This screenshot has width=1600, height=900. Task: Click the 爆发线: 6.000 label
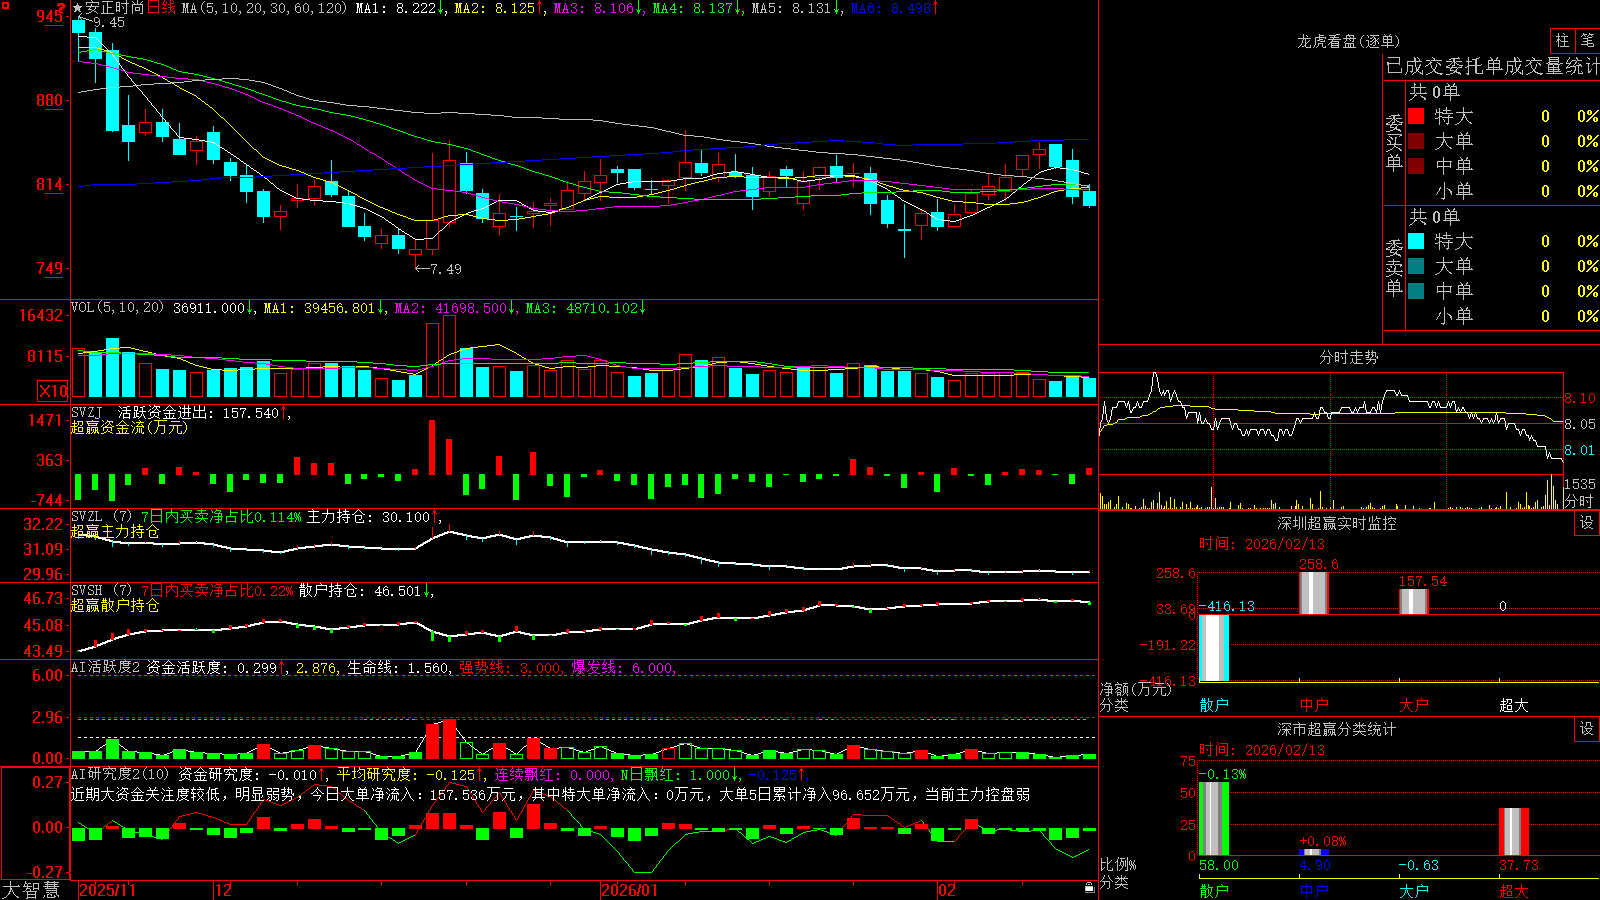[622, 667]
